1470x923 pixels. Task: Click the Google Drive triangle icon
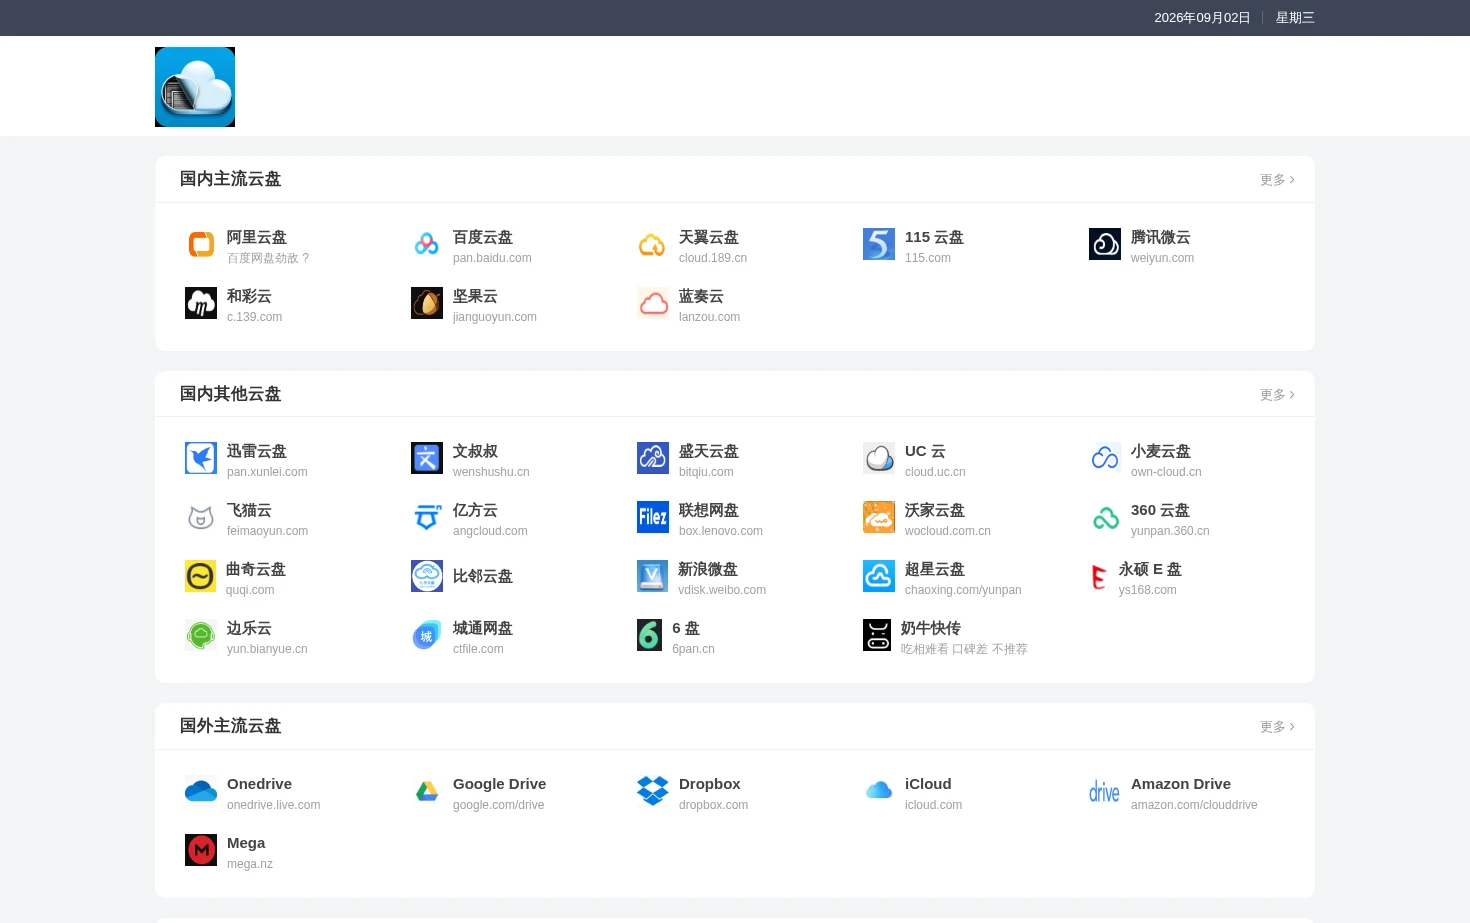pyautogui.click(x=427, y=791)
